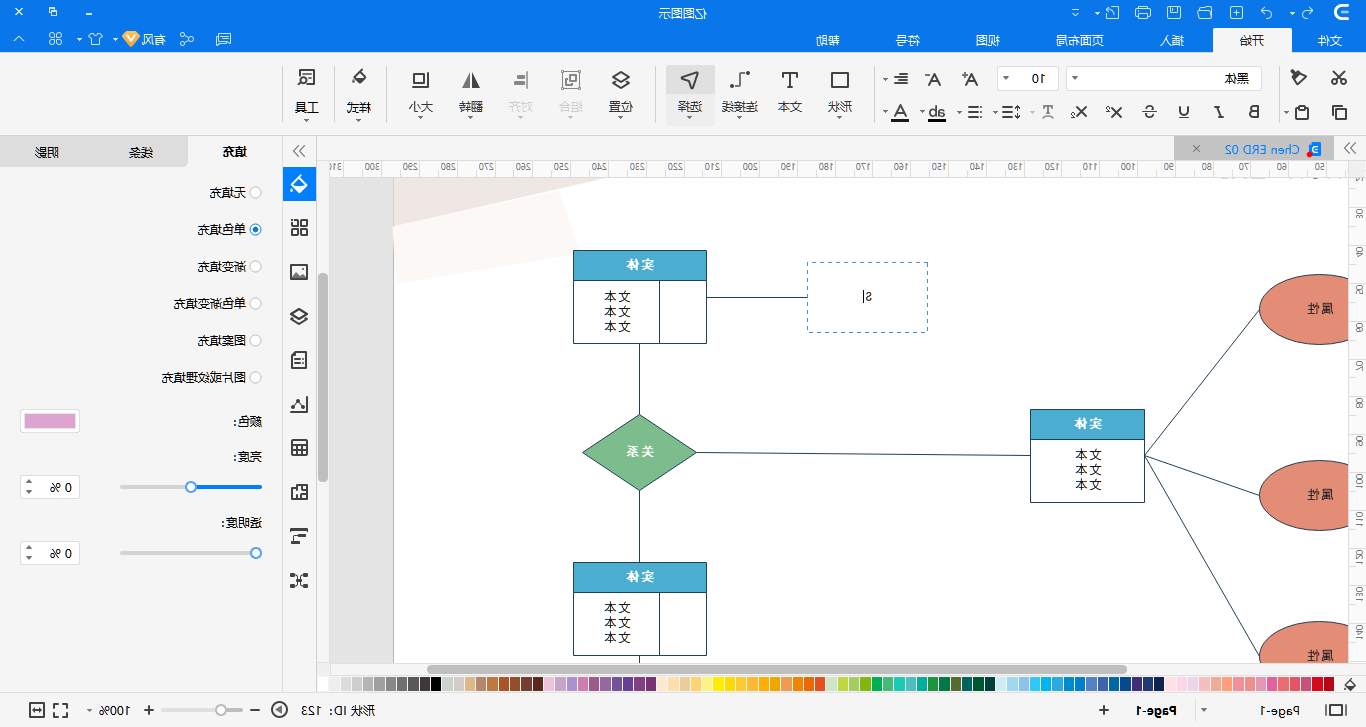Click the Paste clipboard icon
The image size is (1366, 727).
pos(1301,112)
